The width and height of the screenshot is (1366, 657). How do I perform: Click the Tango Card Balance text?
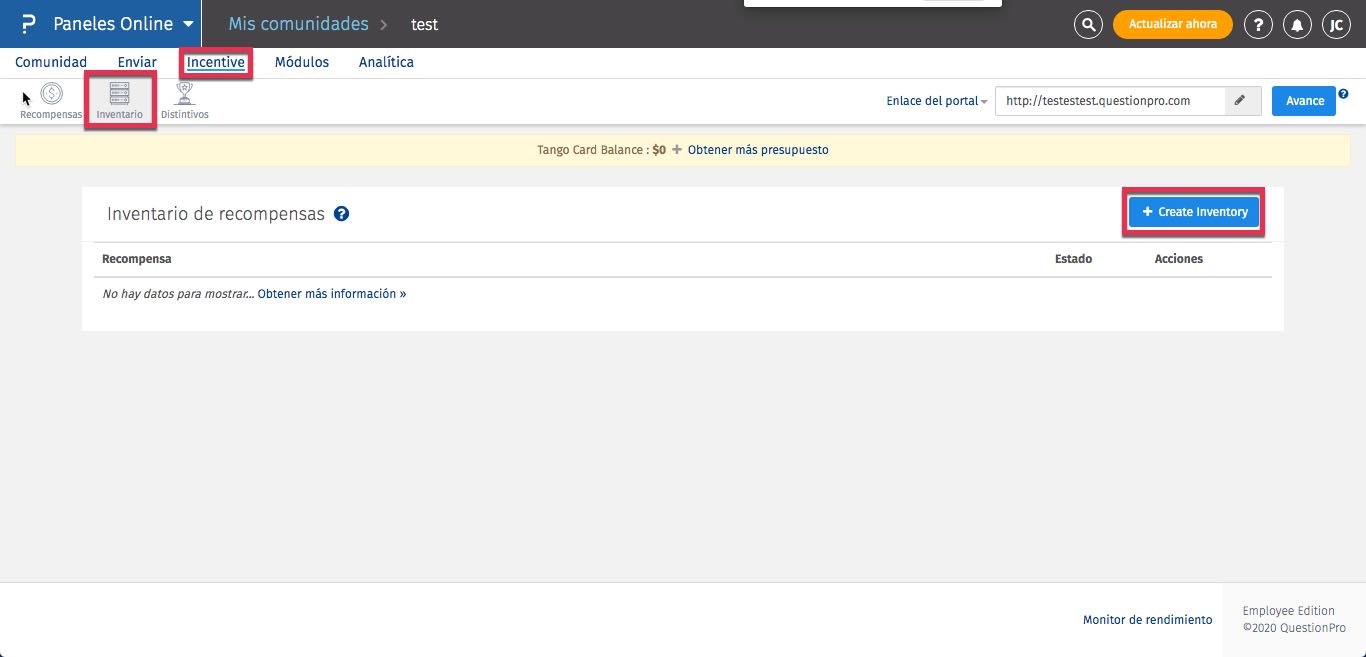coord(601,150)
